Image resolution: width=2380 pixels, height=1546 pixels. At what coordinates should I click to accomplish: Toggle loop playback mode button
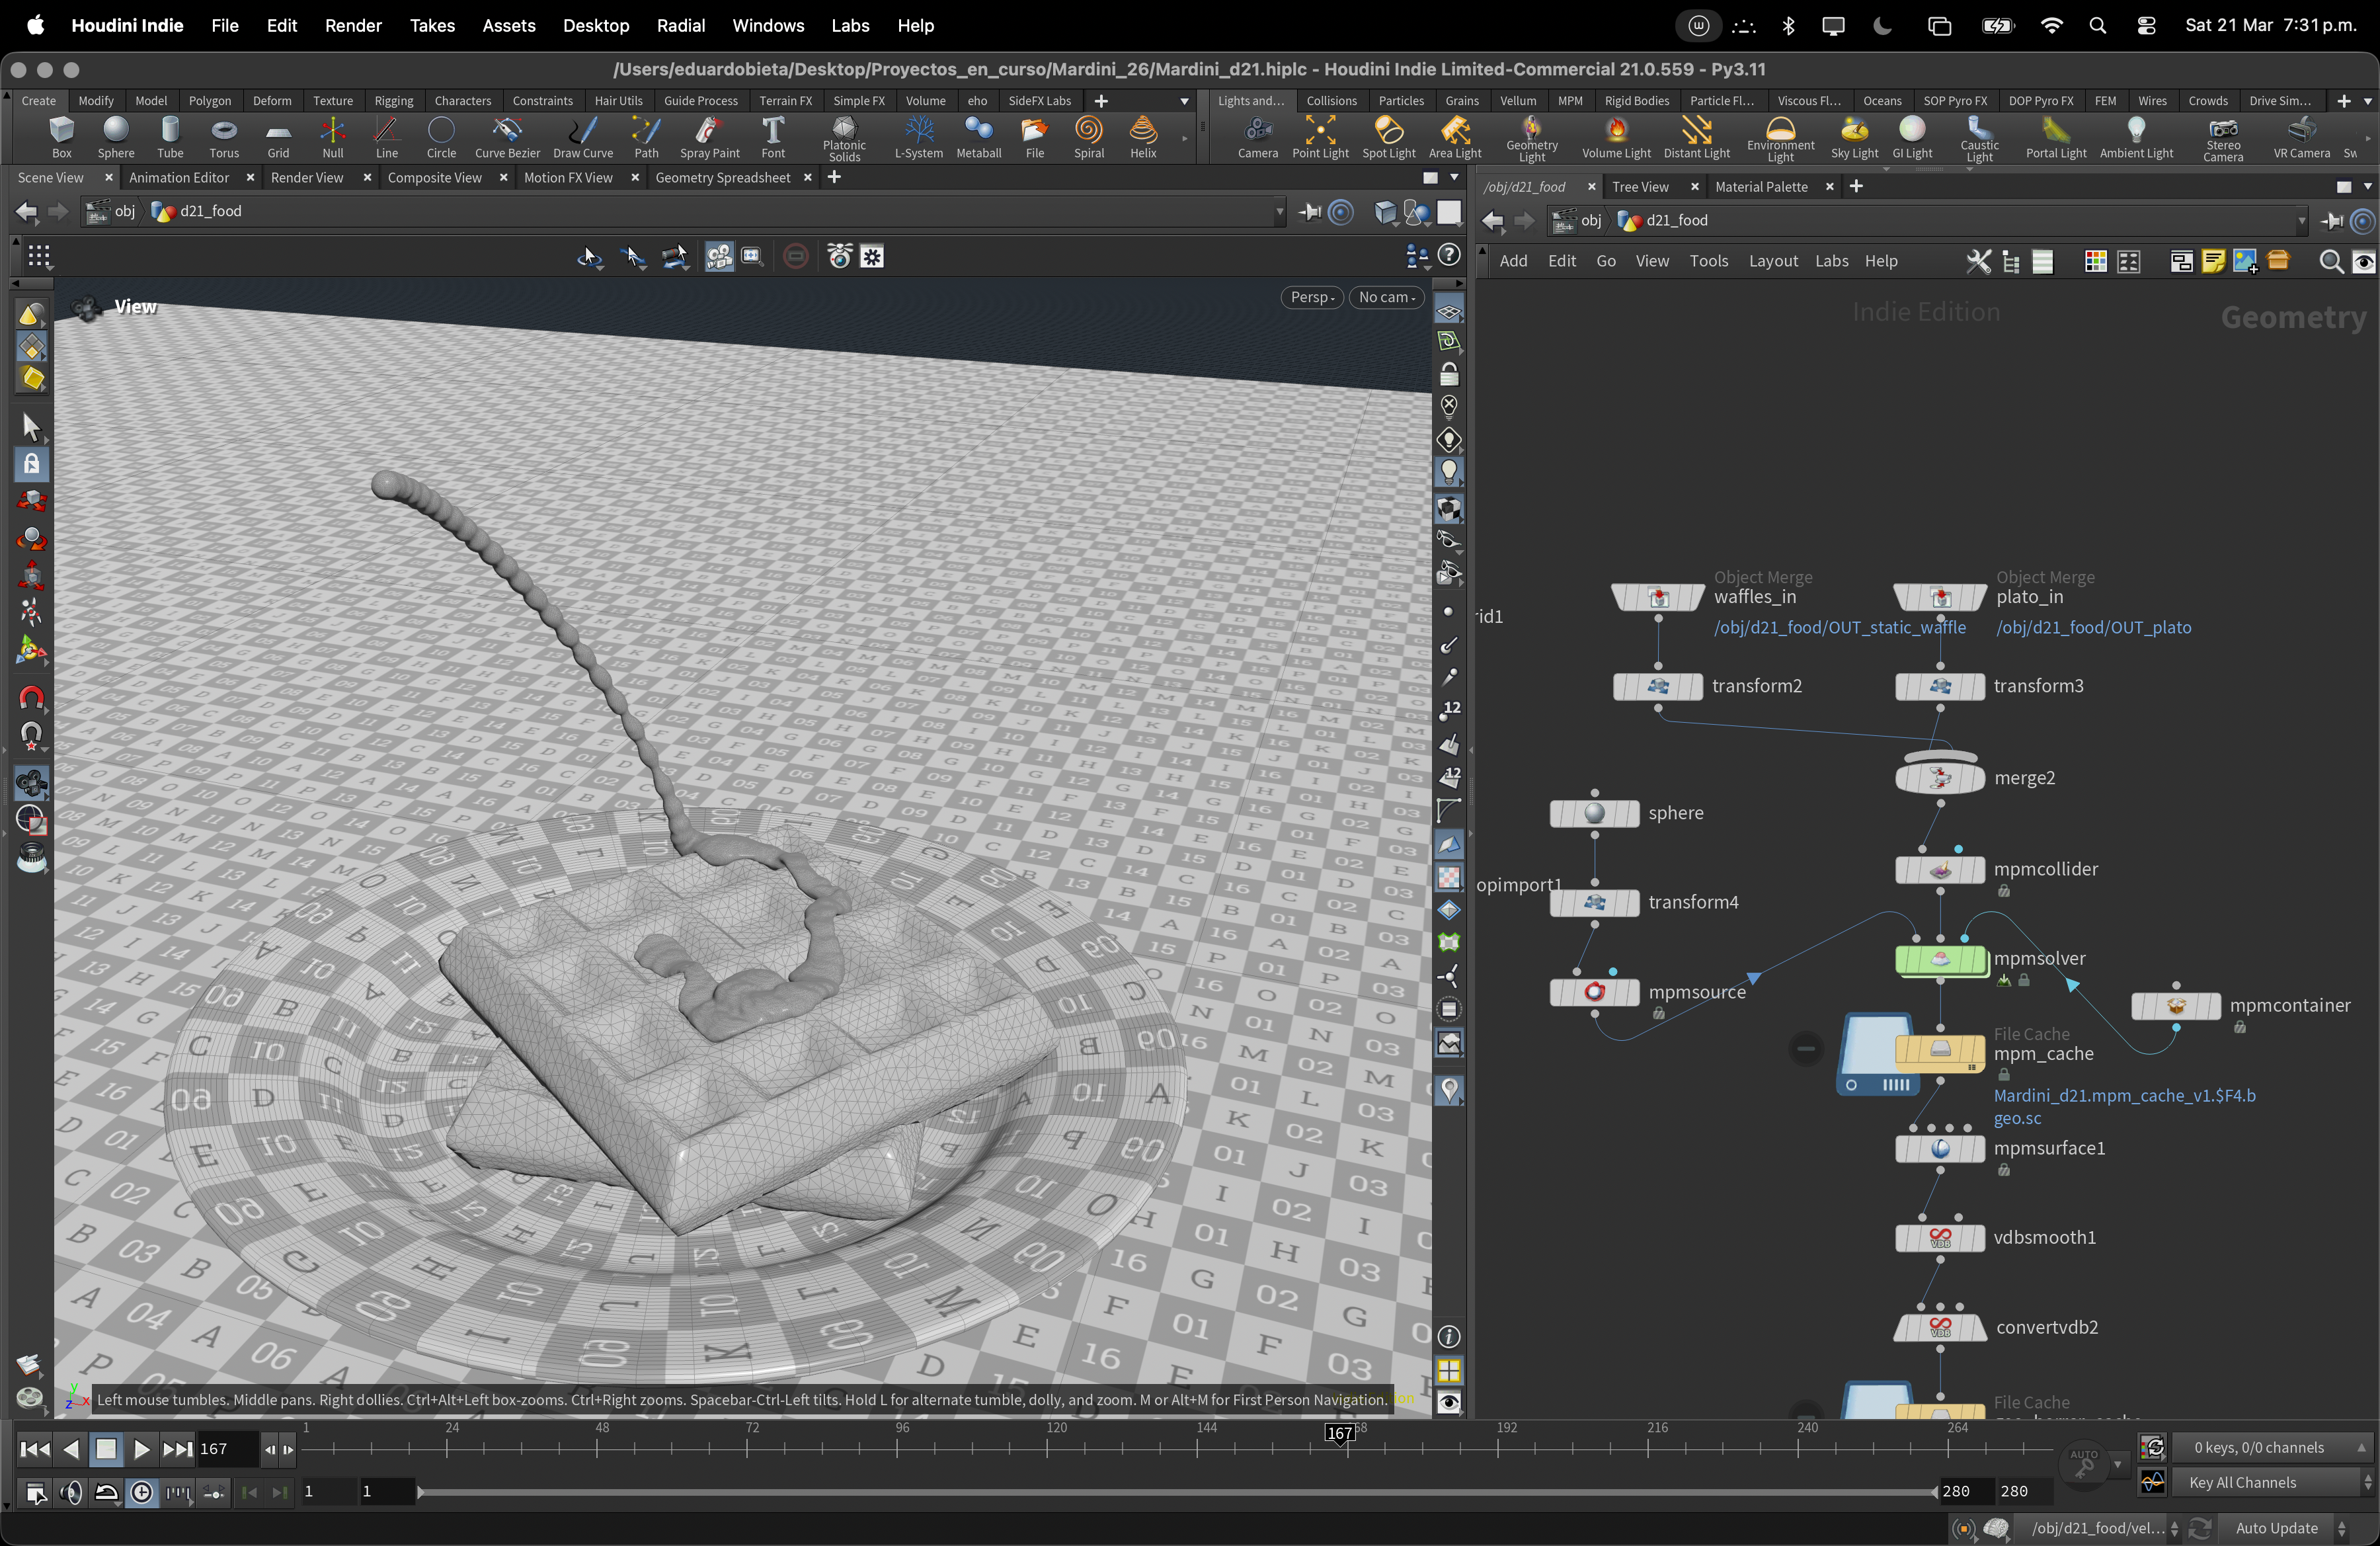click(106, 1493)
